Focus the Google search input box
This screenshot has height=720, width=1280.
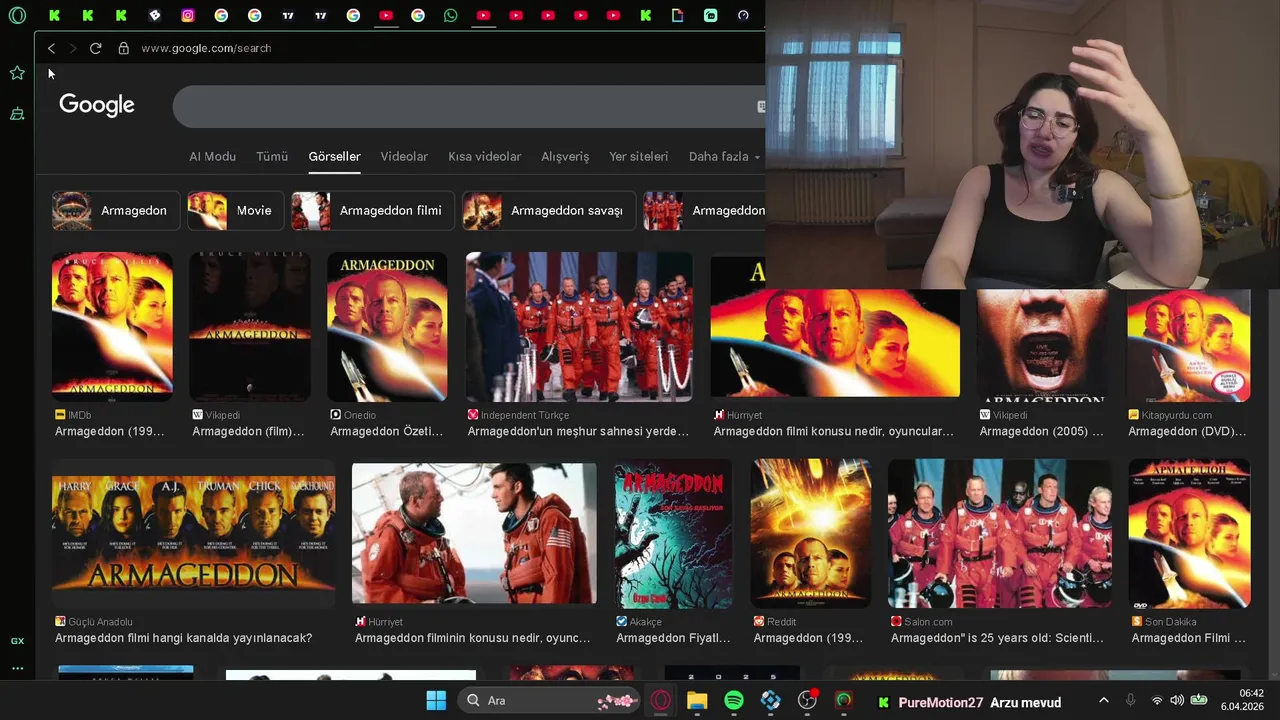pos(468,107)
